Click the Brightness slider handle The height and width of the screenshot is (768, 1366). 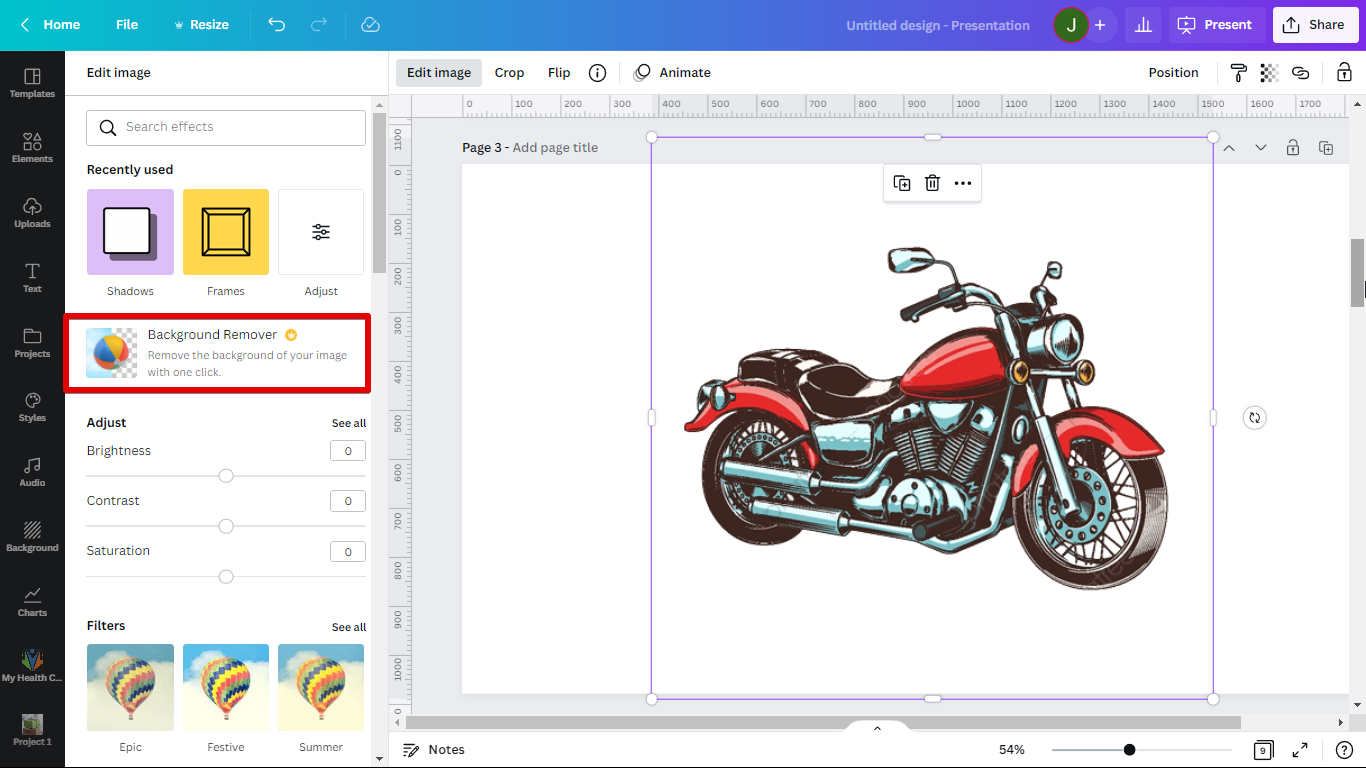coord(226,476)
